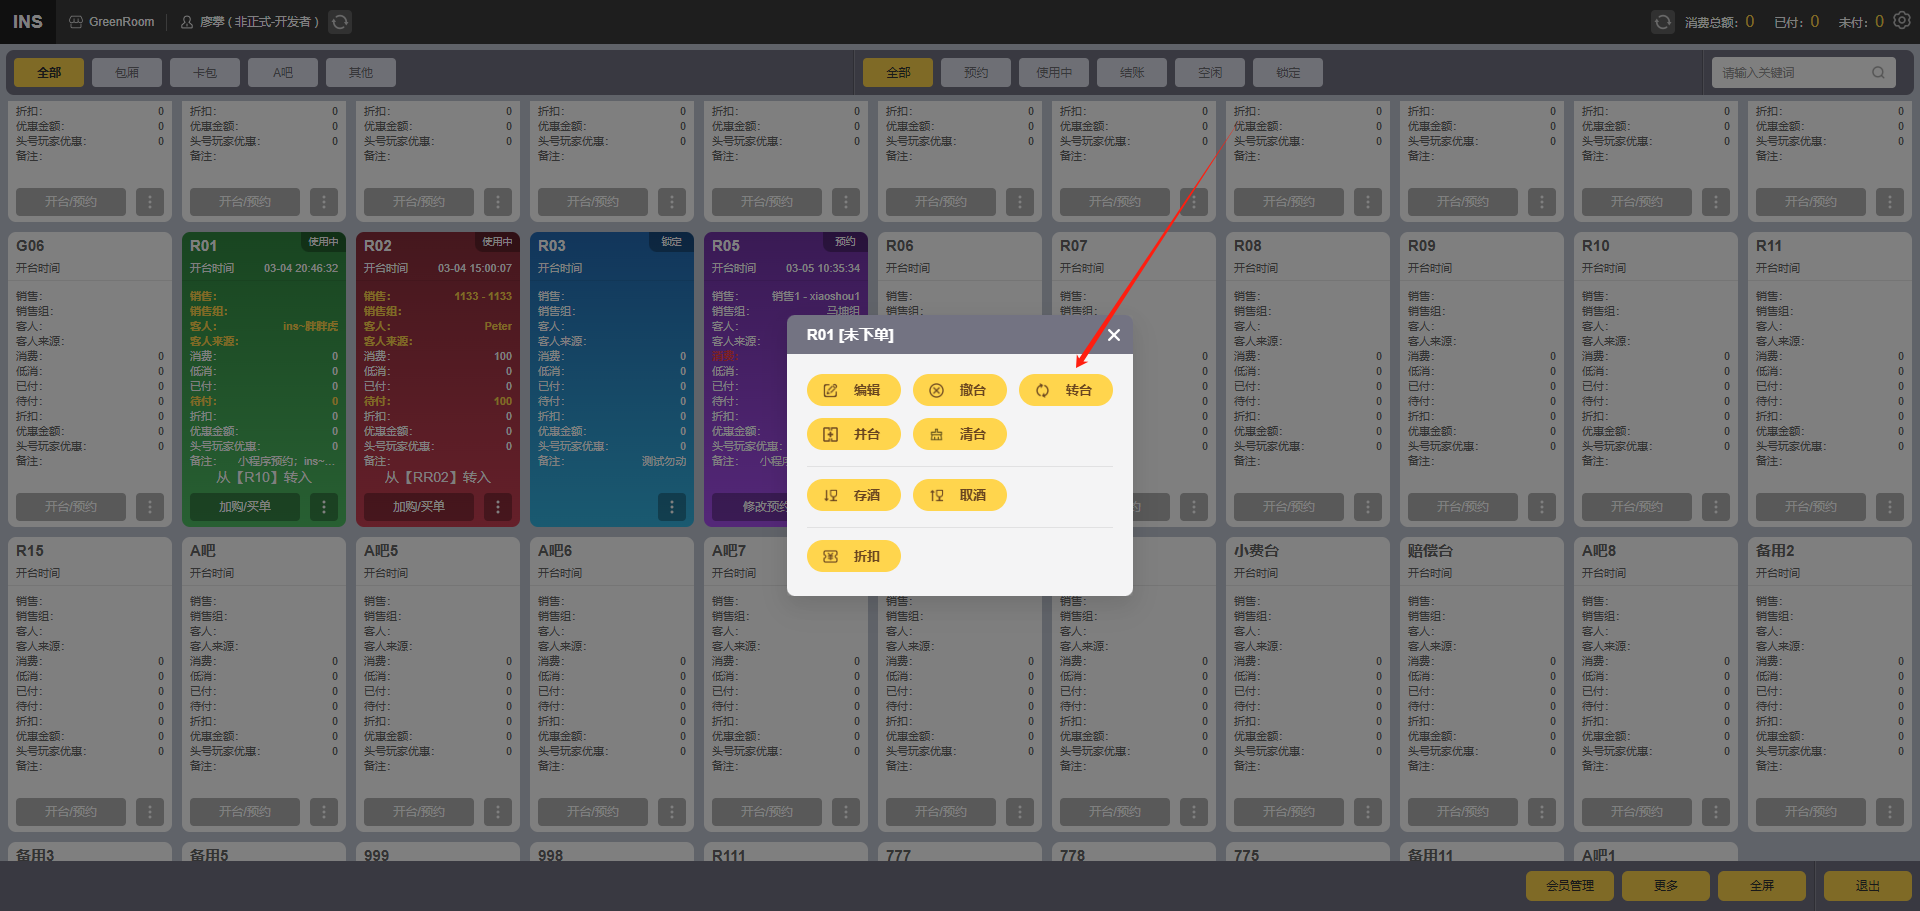
Task: Click the GreenRoom venue icon
Action: [76, 22]
